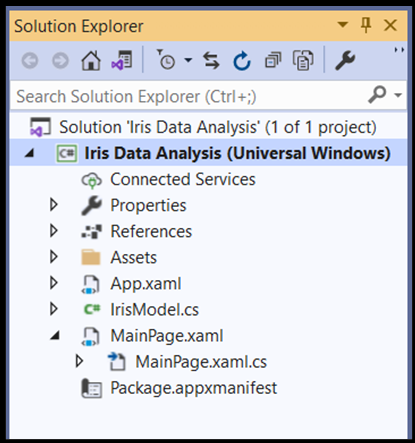Select Solution 'Iris Data Analysis' node

(218, 127)
